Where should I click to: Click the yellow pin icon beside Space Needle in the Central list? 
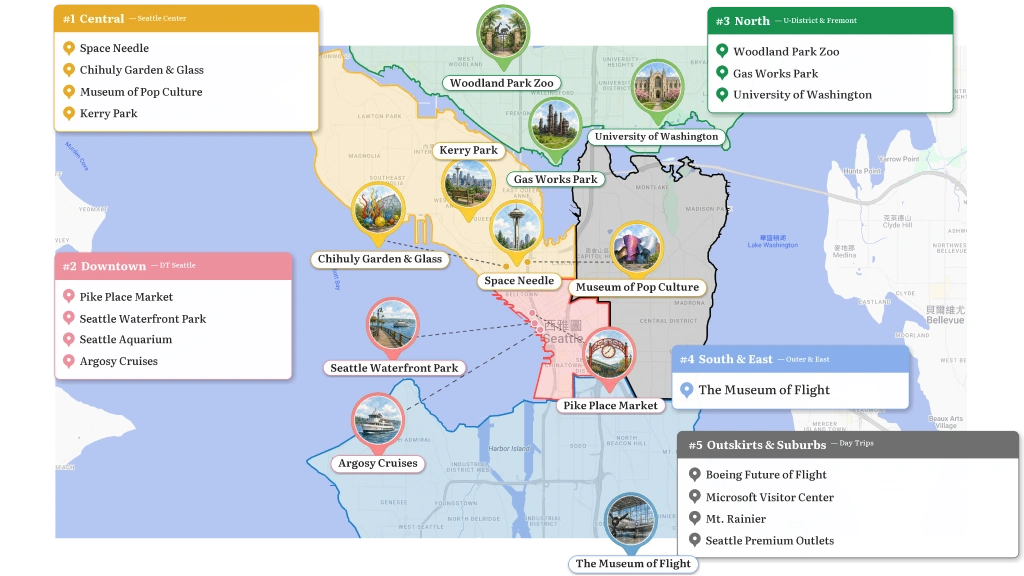[69, 48]
